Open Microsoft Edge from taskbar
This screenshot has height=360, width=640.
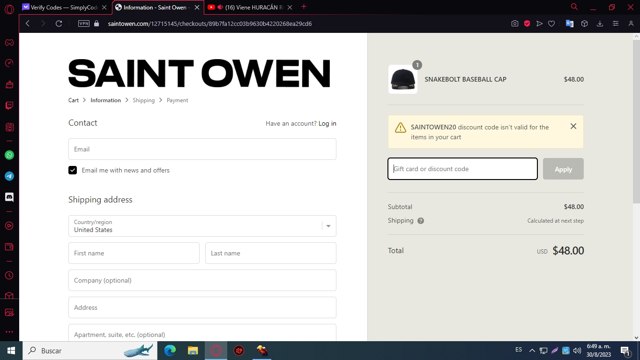[170, 351]
